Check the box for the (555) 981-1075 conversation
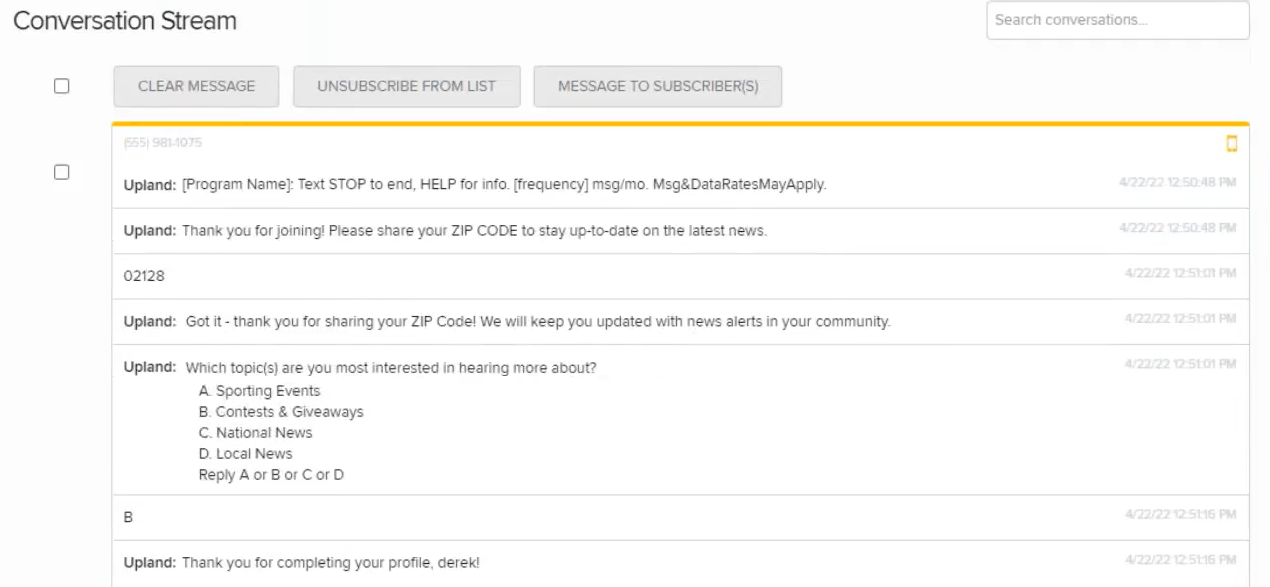The width and height of the screenshot is (1270, 587). point(62,172)
